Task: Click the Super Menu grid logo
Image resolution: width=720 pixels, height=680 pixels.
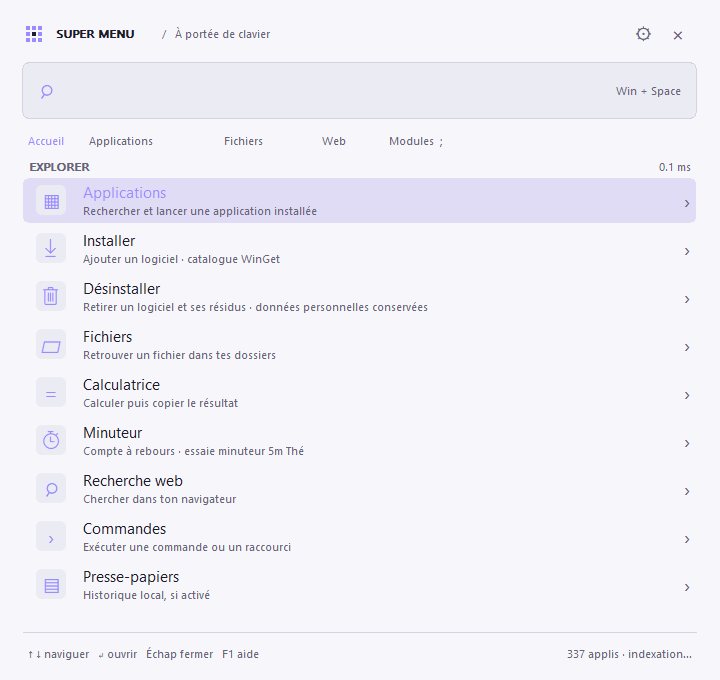Action: click(x=34, y=34)
